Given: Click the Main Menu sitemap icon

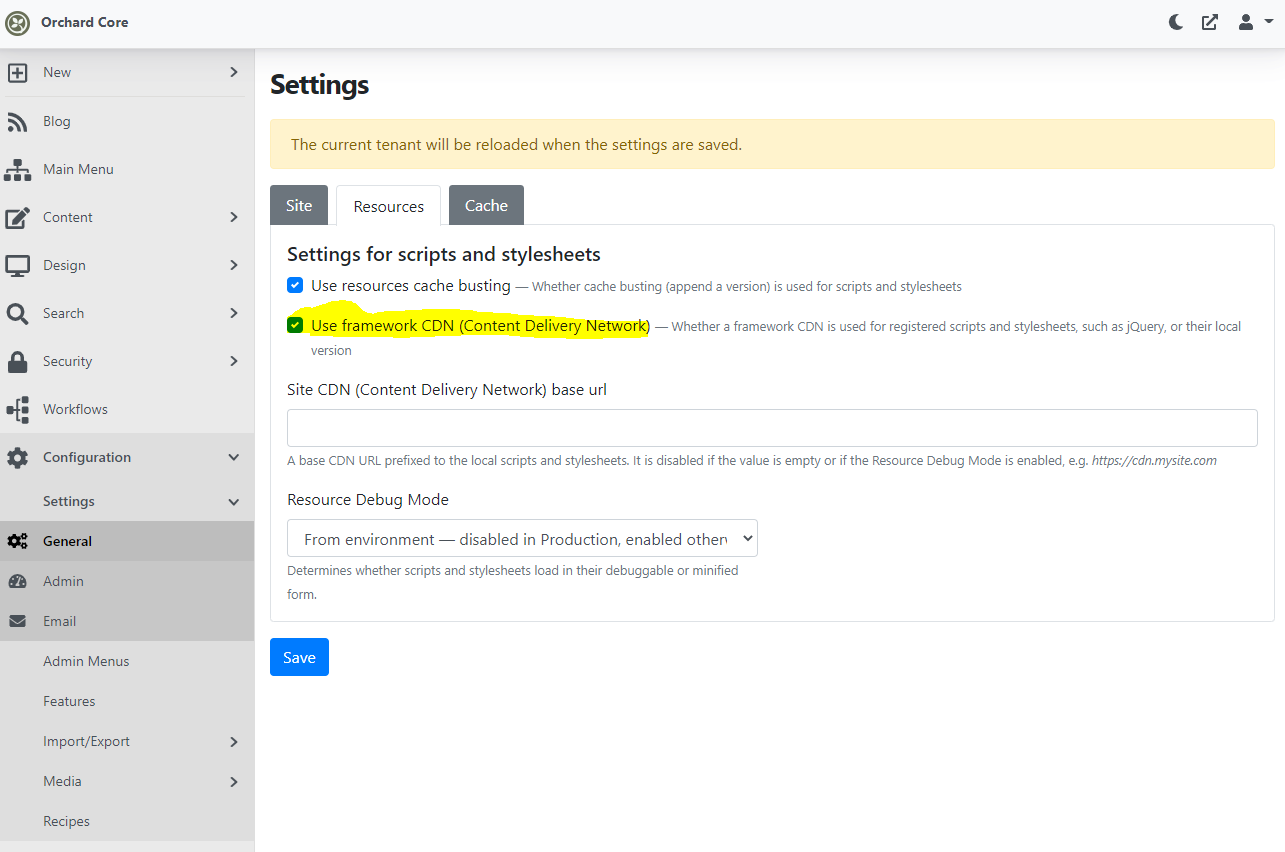Looking at the screenshot, I should point(18,170).
